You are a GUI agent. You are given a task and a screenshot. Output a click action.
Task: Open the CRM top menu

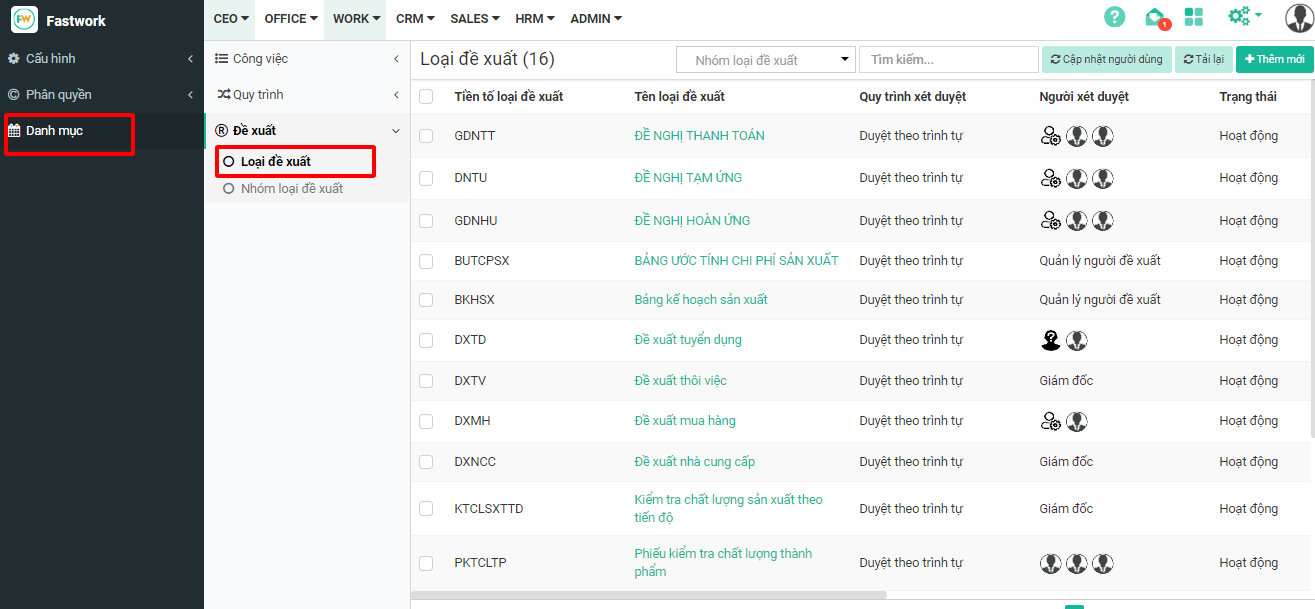point(414,19)
